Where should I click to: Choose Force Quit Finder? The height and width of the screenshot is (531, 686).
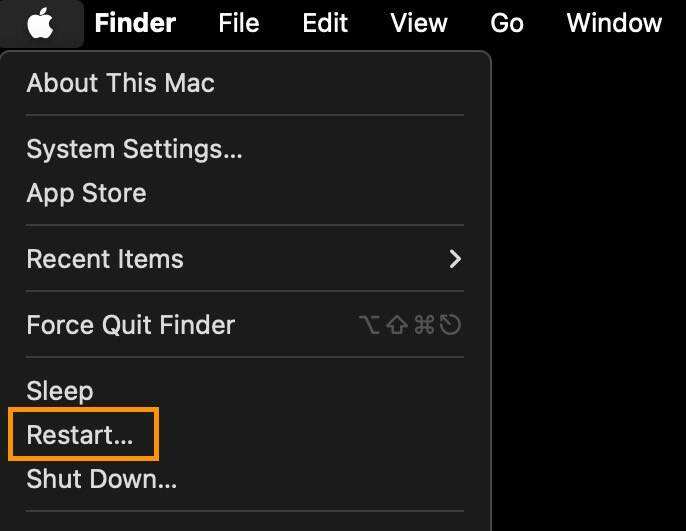click(130, 325)
